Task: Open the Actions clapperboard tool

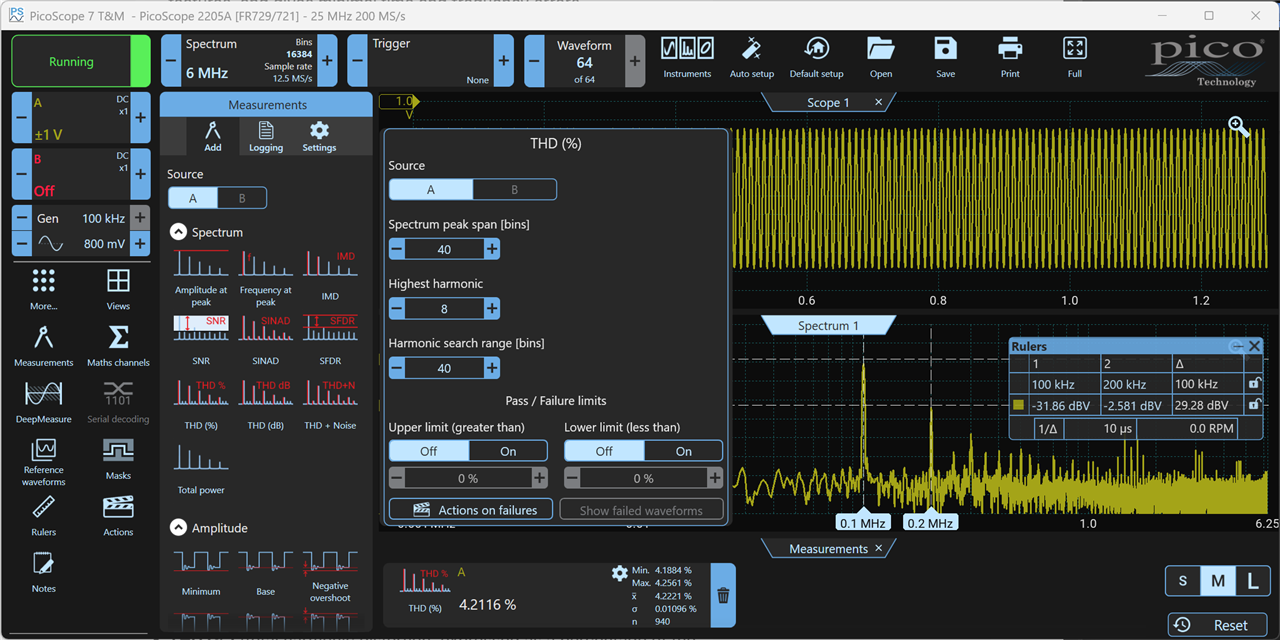Action: click(118, 516)
